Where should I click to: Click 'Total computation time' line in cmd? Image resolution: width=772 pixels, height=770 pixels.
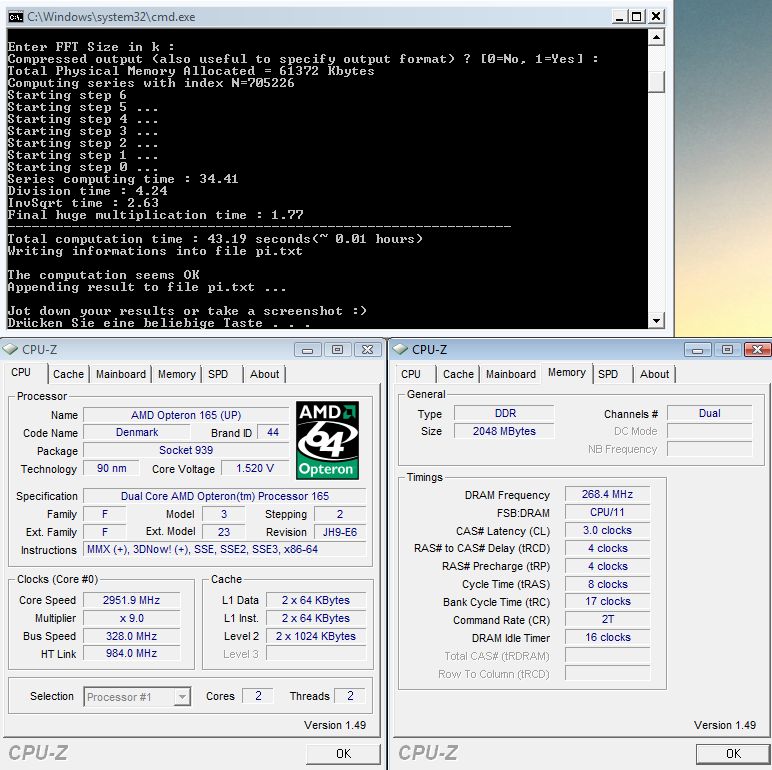point(215,239)
